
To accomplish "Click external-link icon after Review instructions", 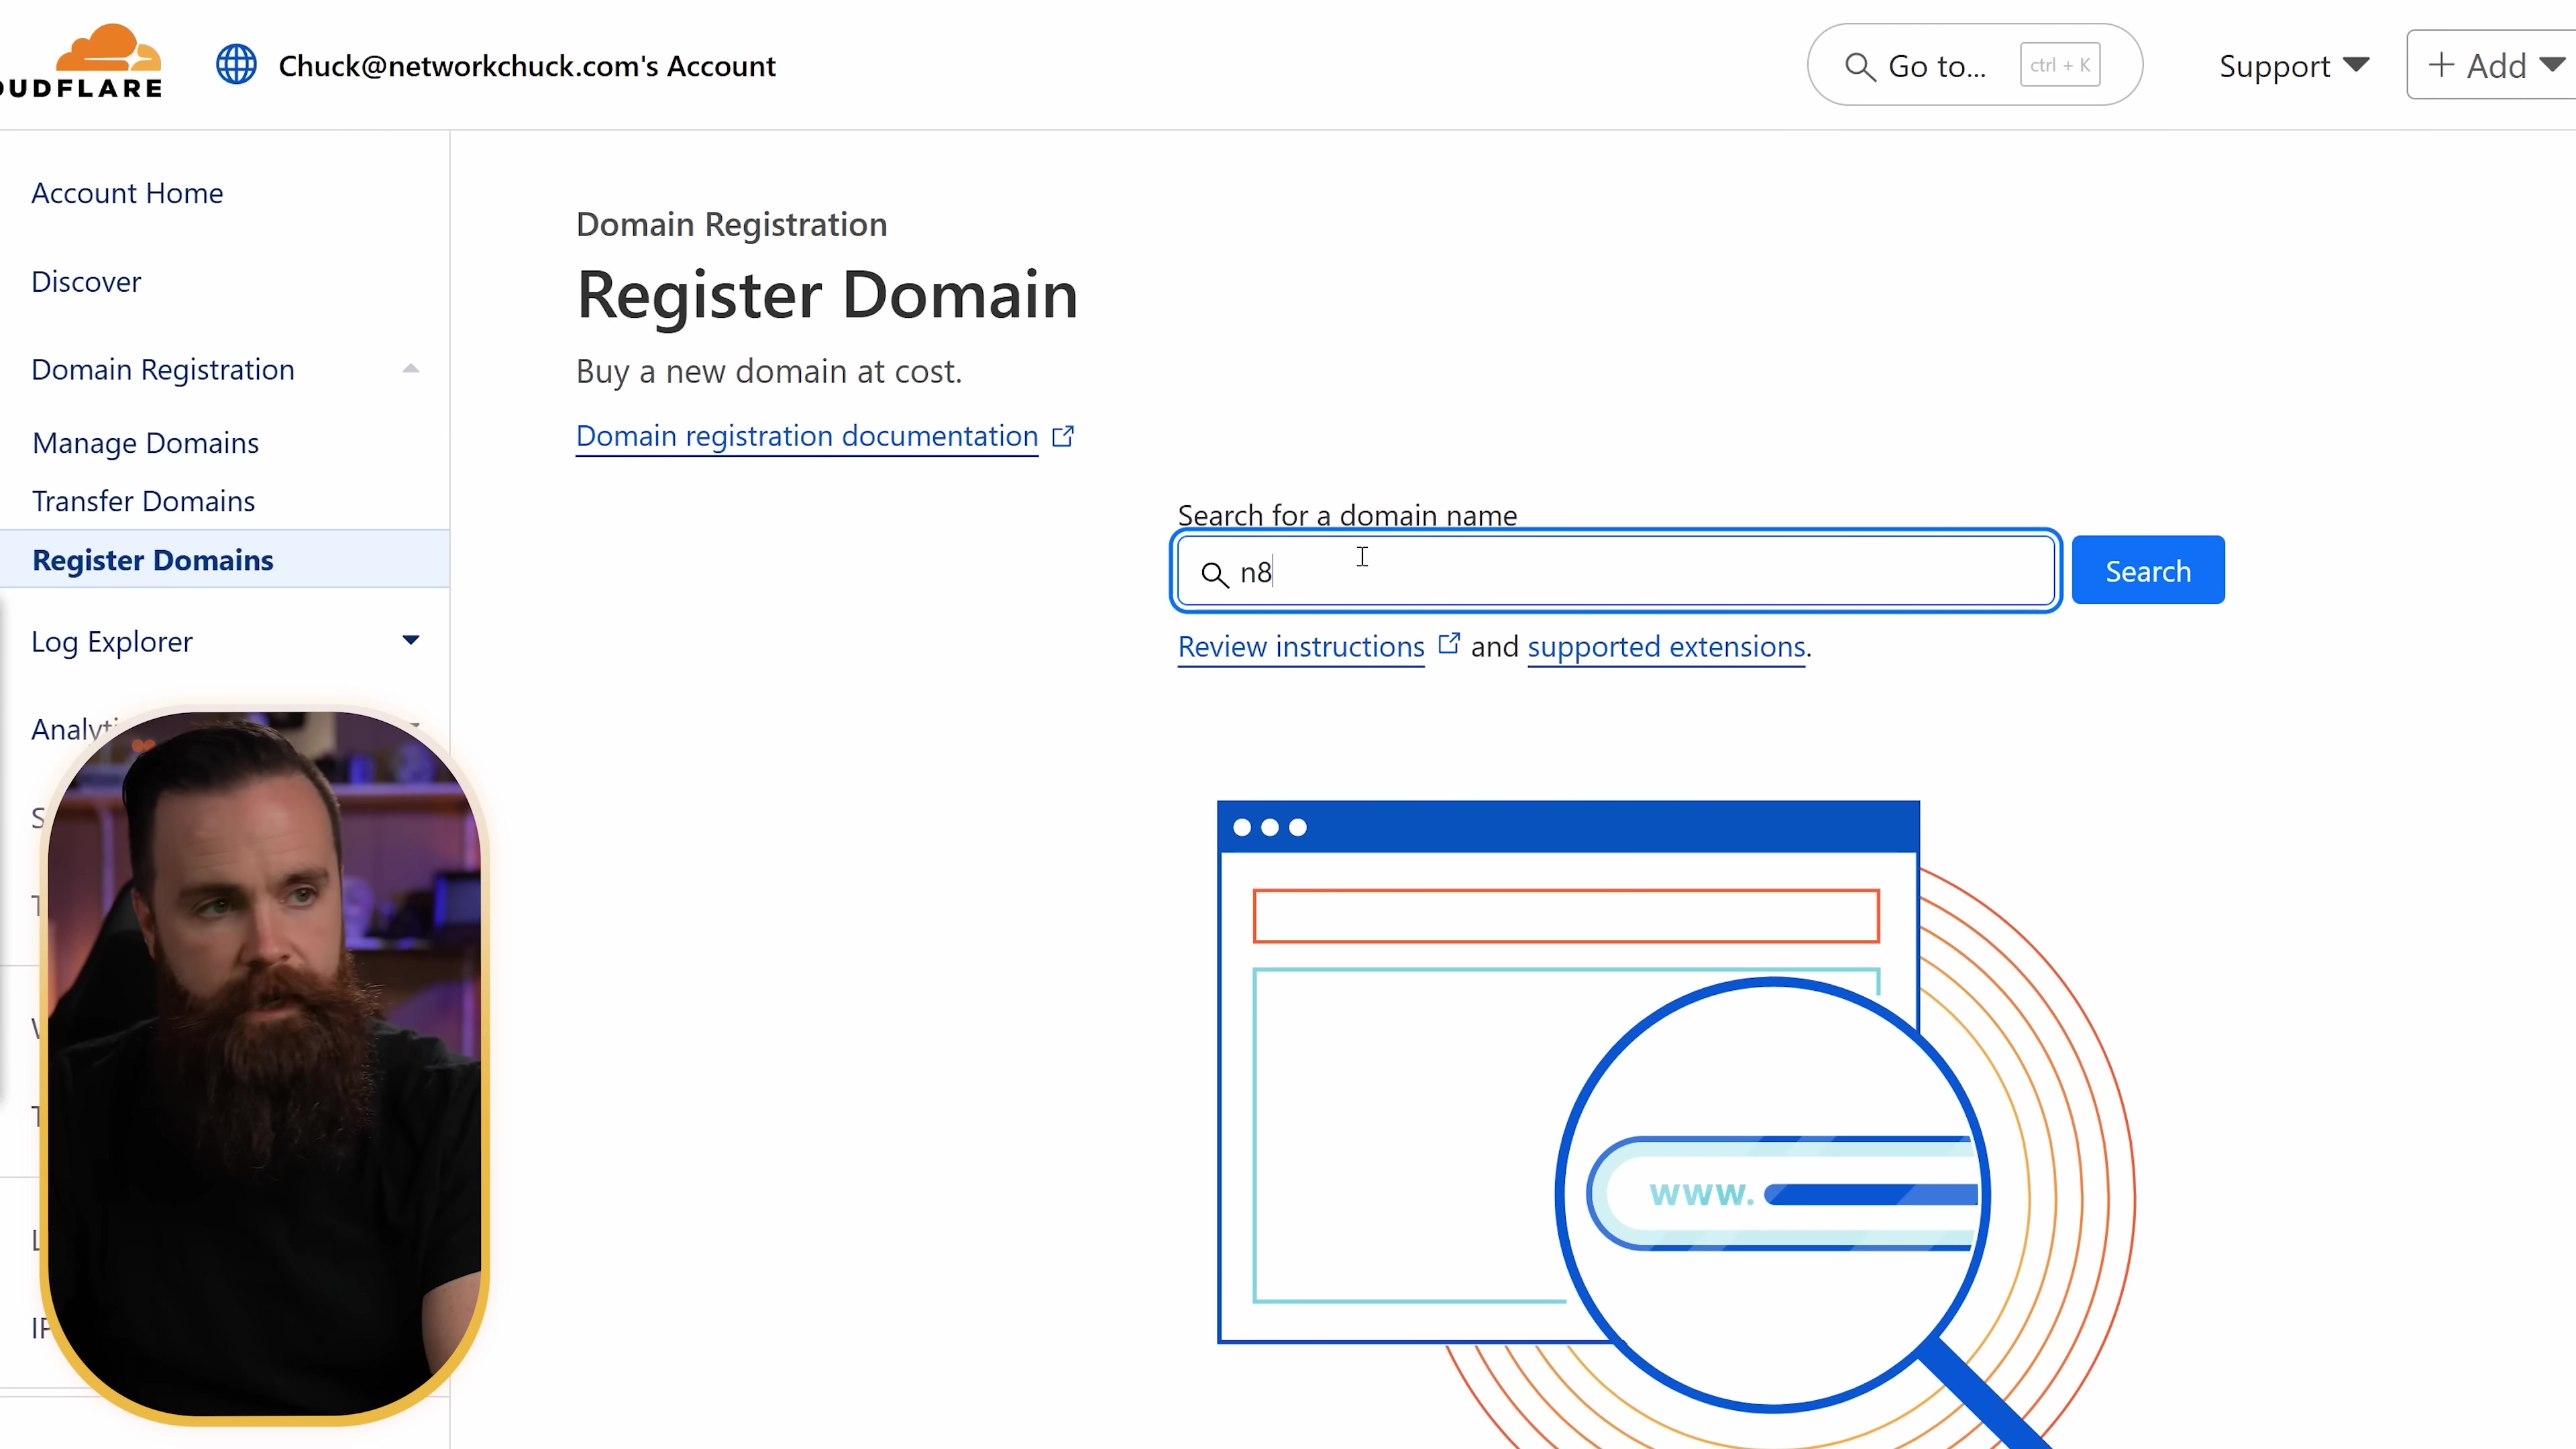I will tap(1449, 644).
